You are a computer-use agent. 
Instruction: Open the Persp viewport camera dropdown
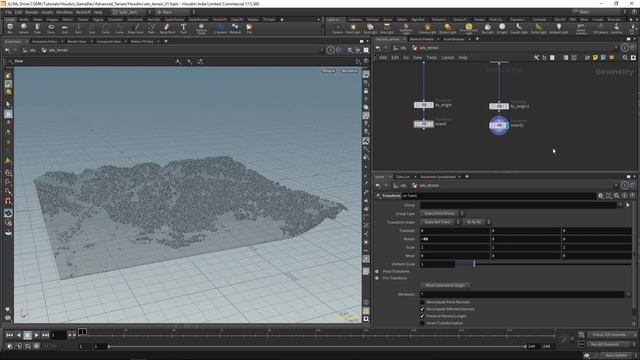tap(328, 71)
